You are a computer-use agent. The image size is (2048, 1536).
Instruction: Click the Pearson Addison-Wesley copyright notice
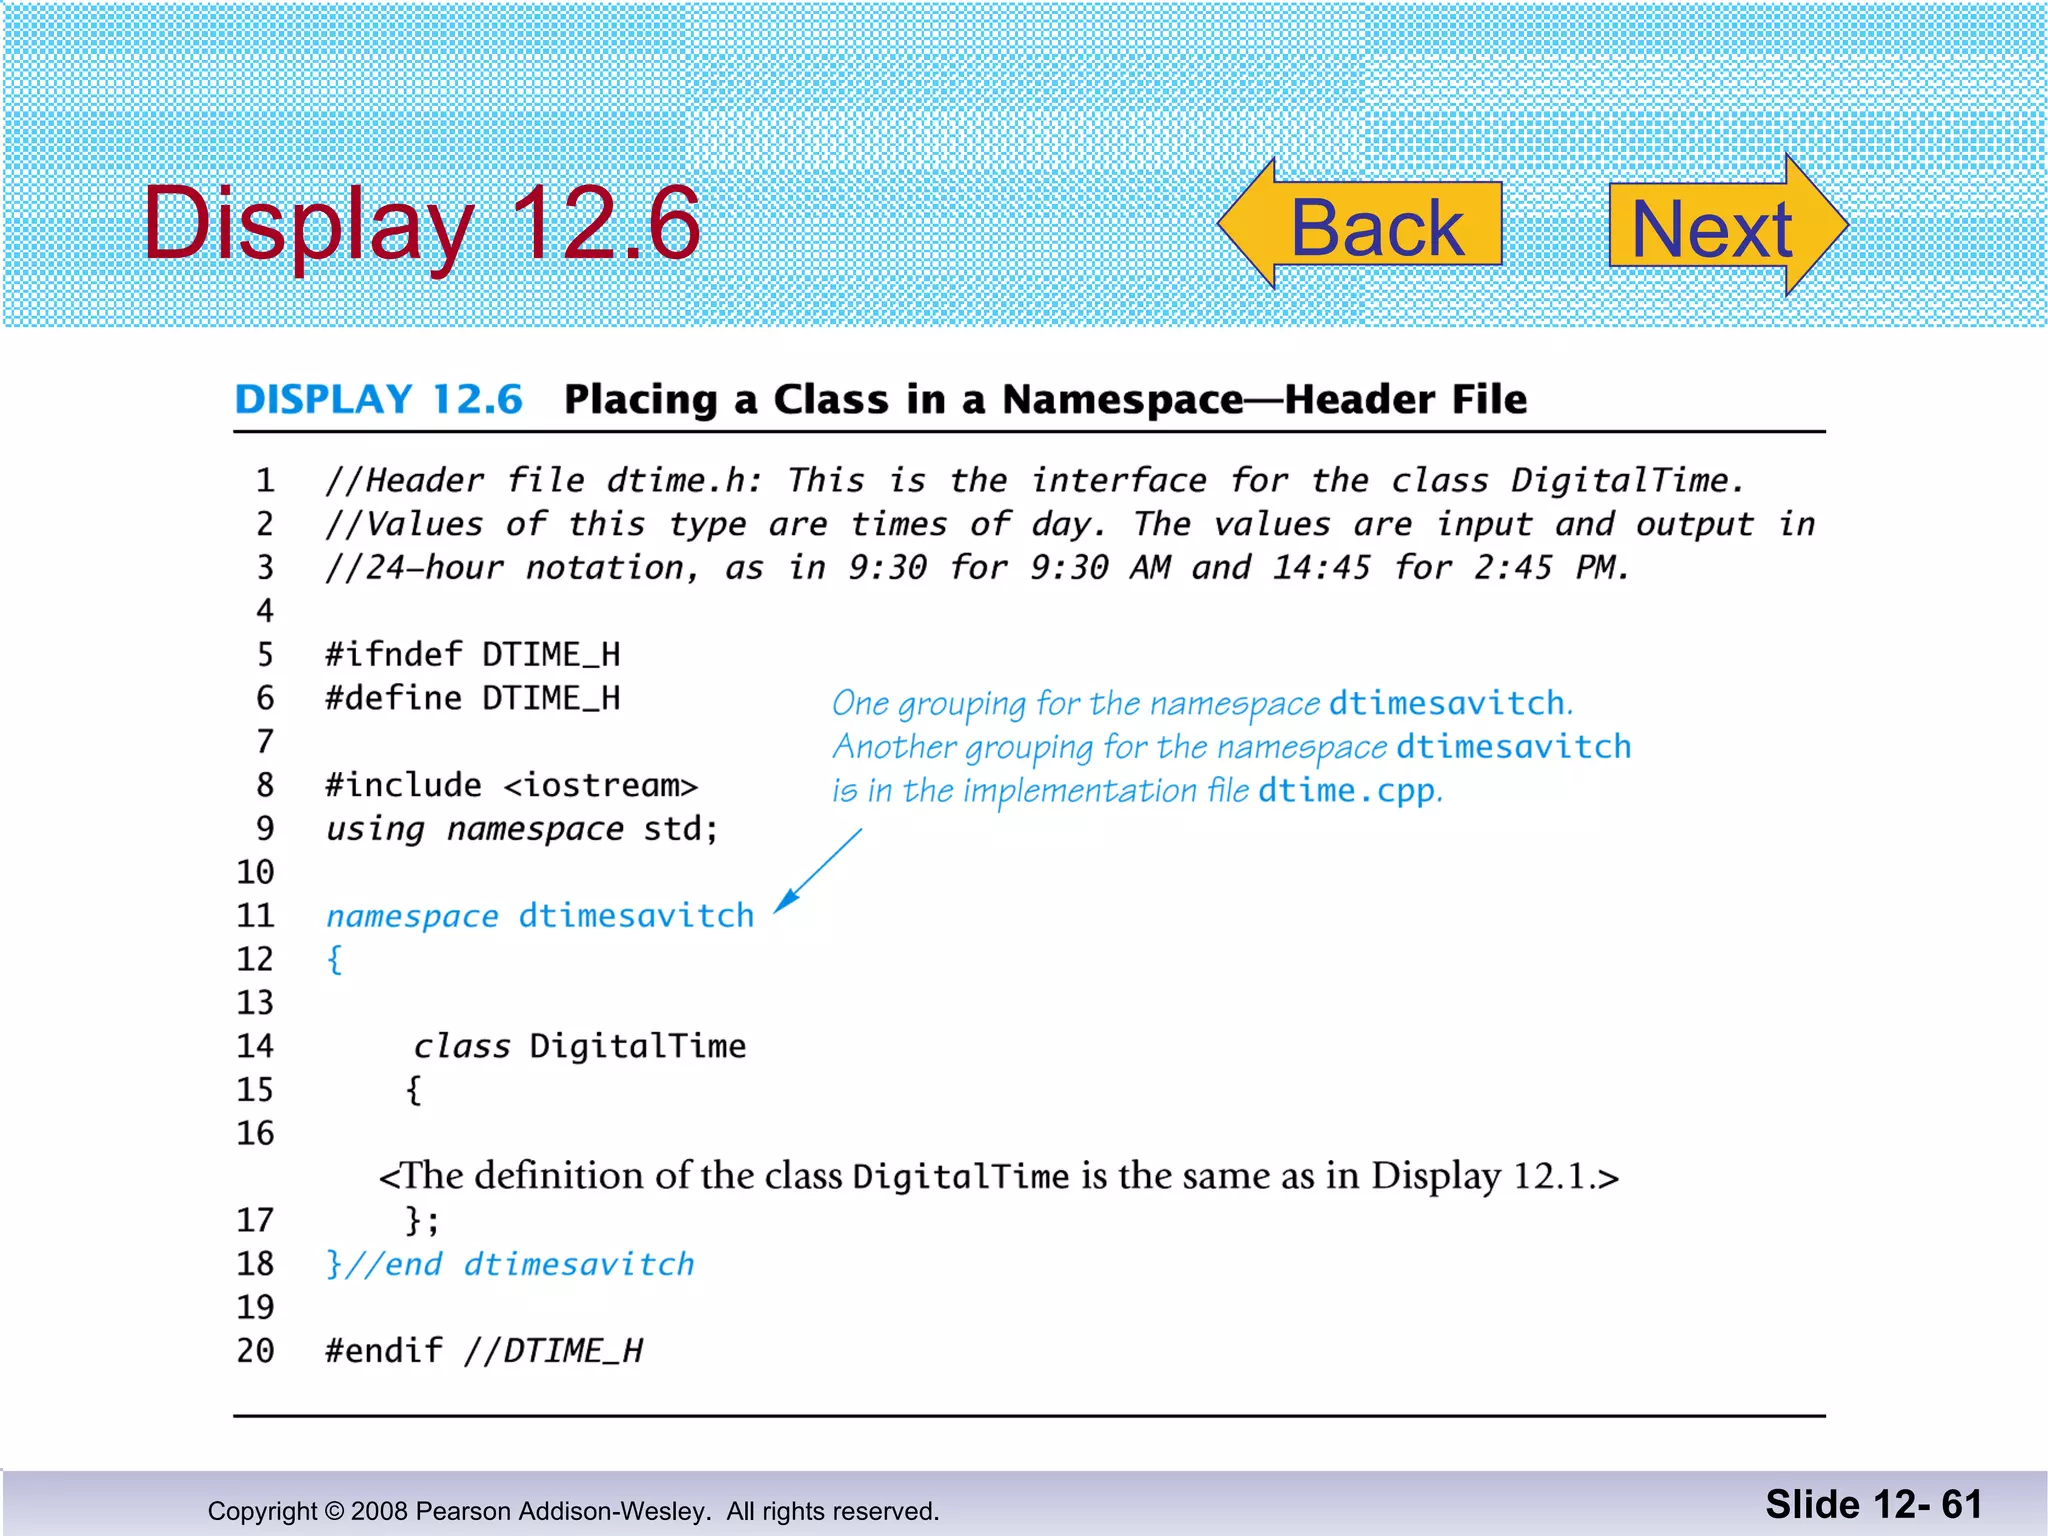point(573,1511)
